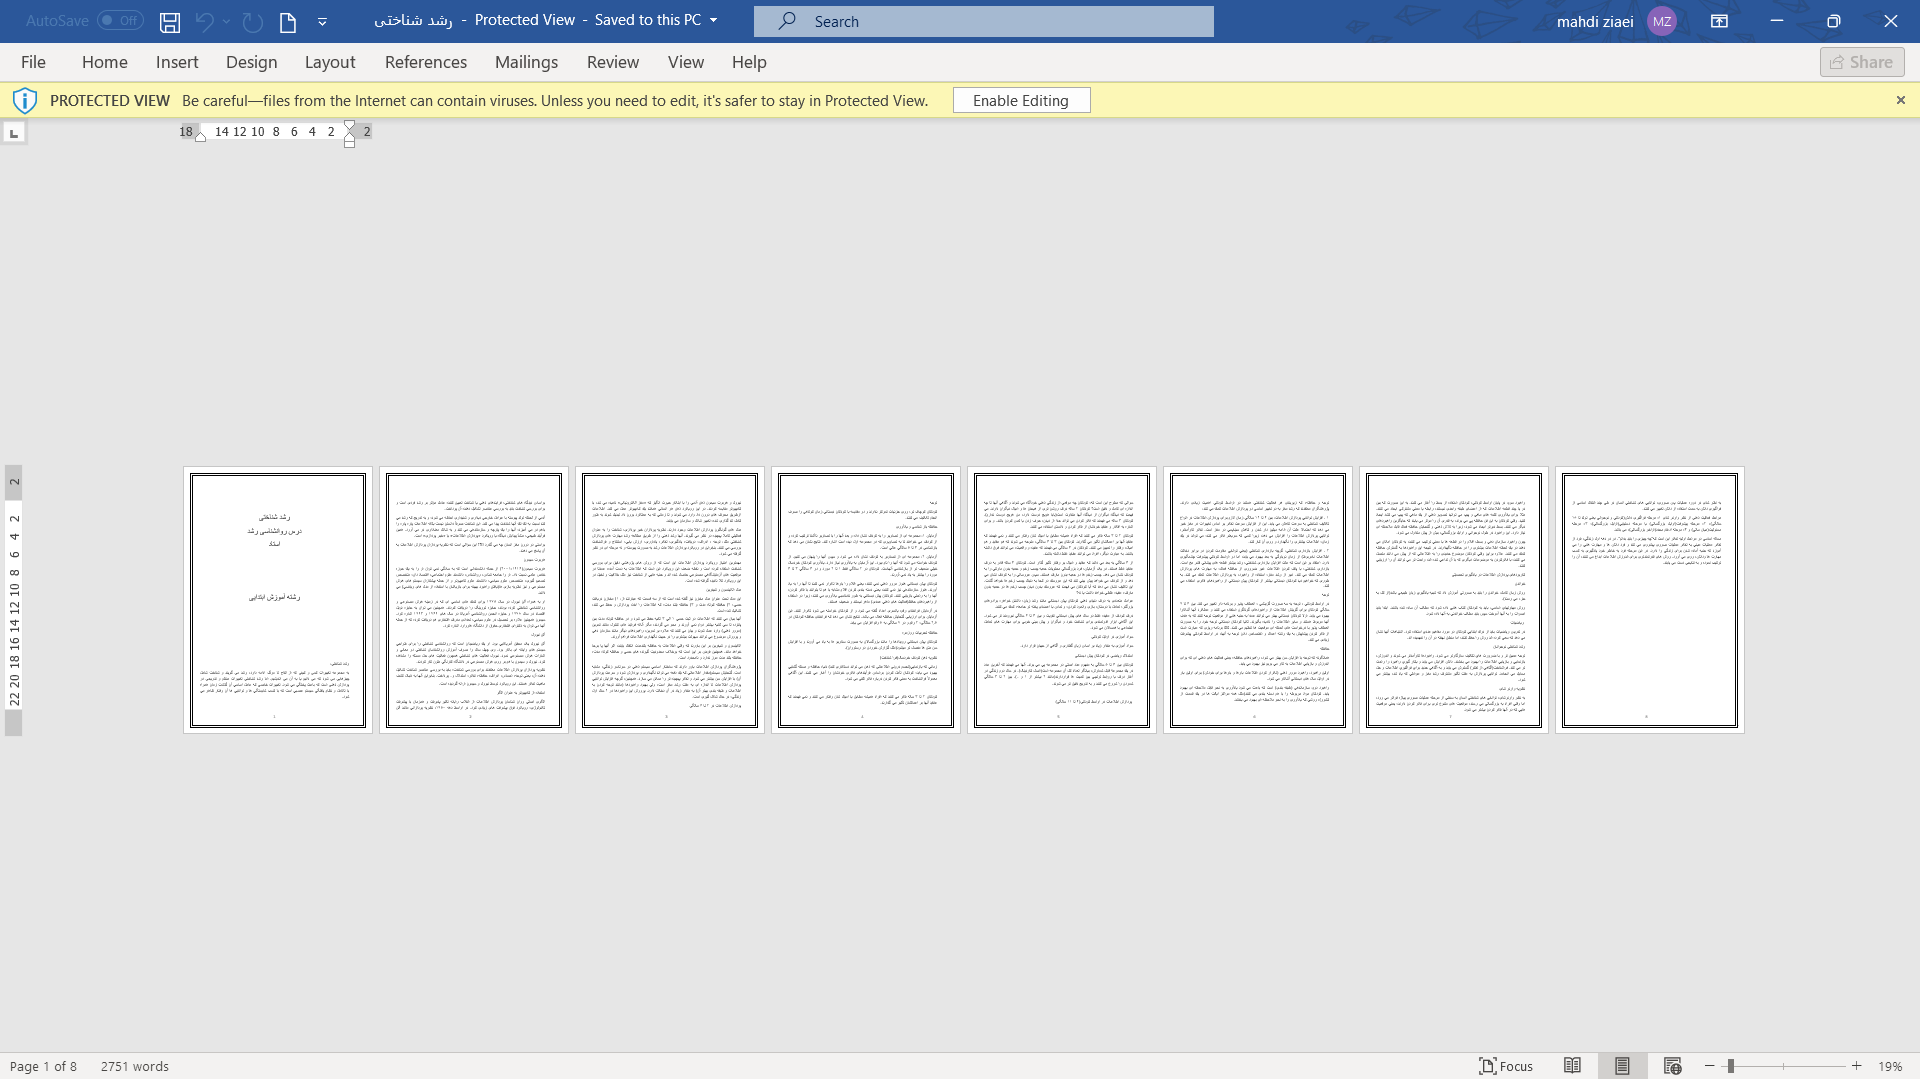Screen dimensions: 1920x1080
Task: Open the References menu tab
Action: (x=425, y=62)
